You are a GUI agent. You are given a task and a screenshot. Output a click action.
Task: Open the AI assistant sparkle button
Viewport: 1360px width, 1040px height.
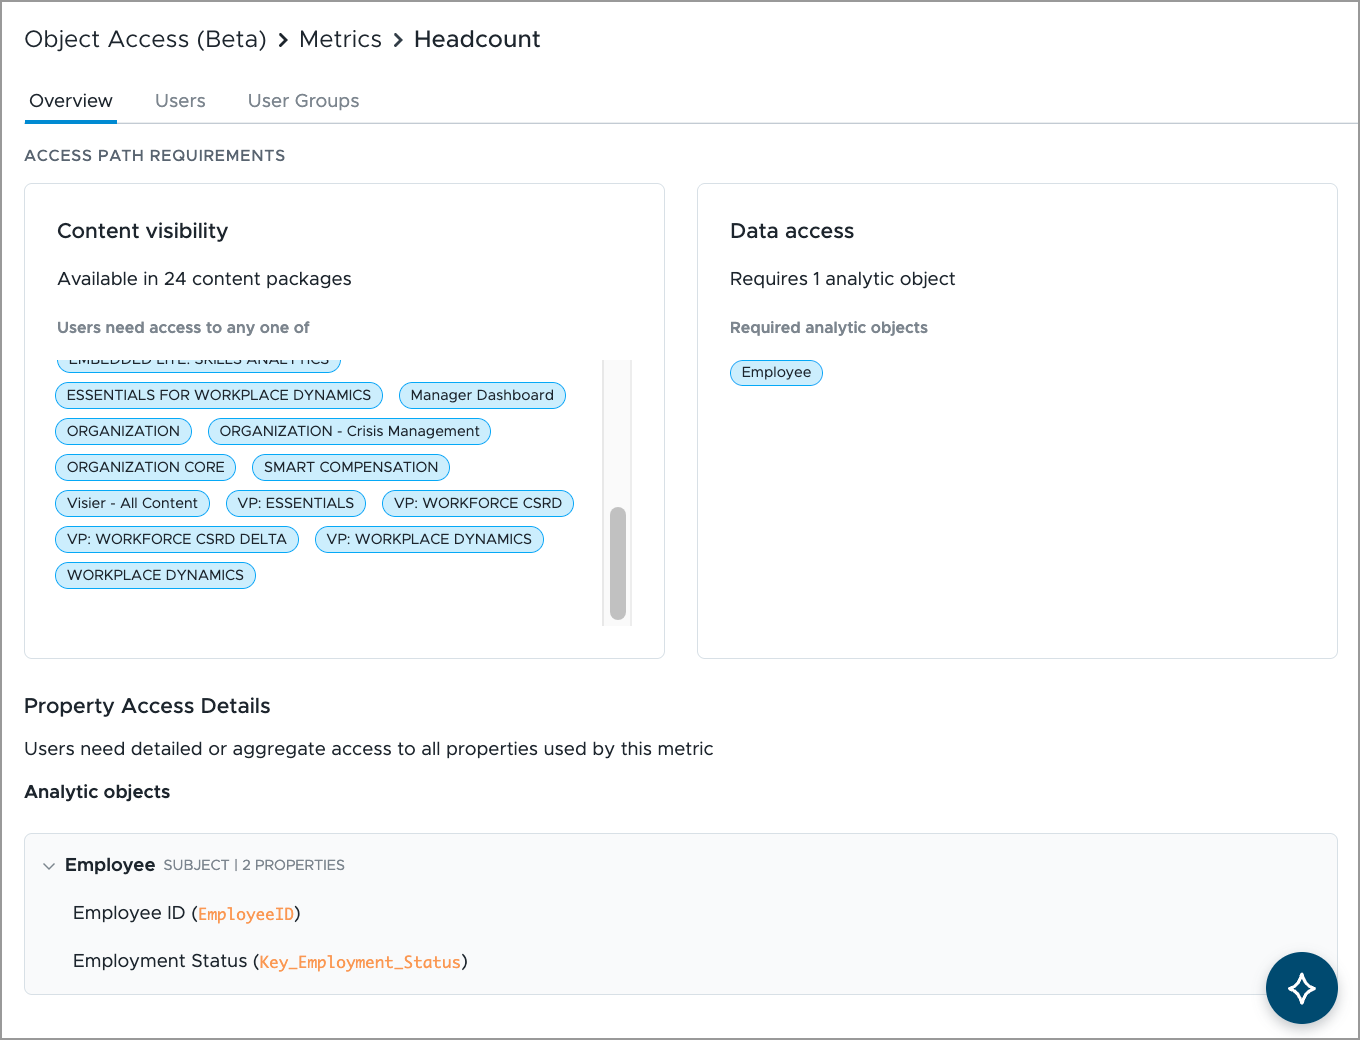point(1301,988)
